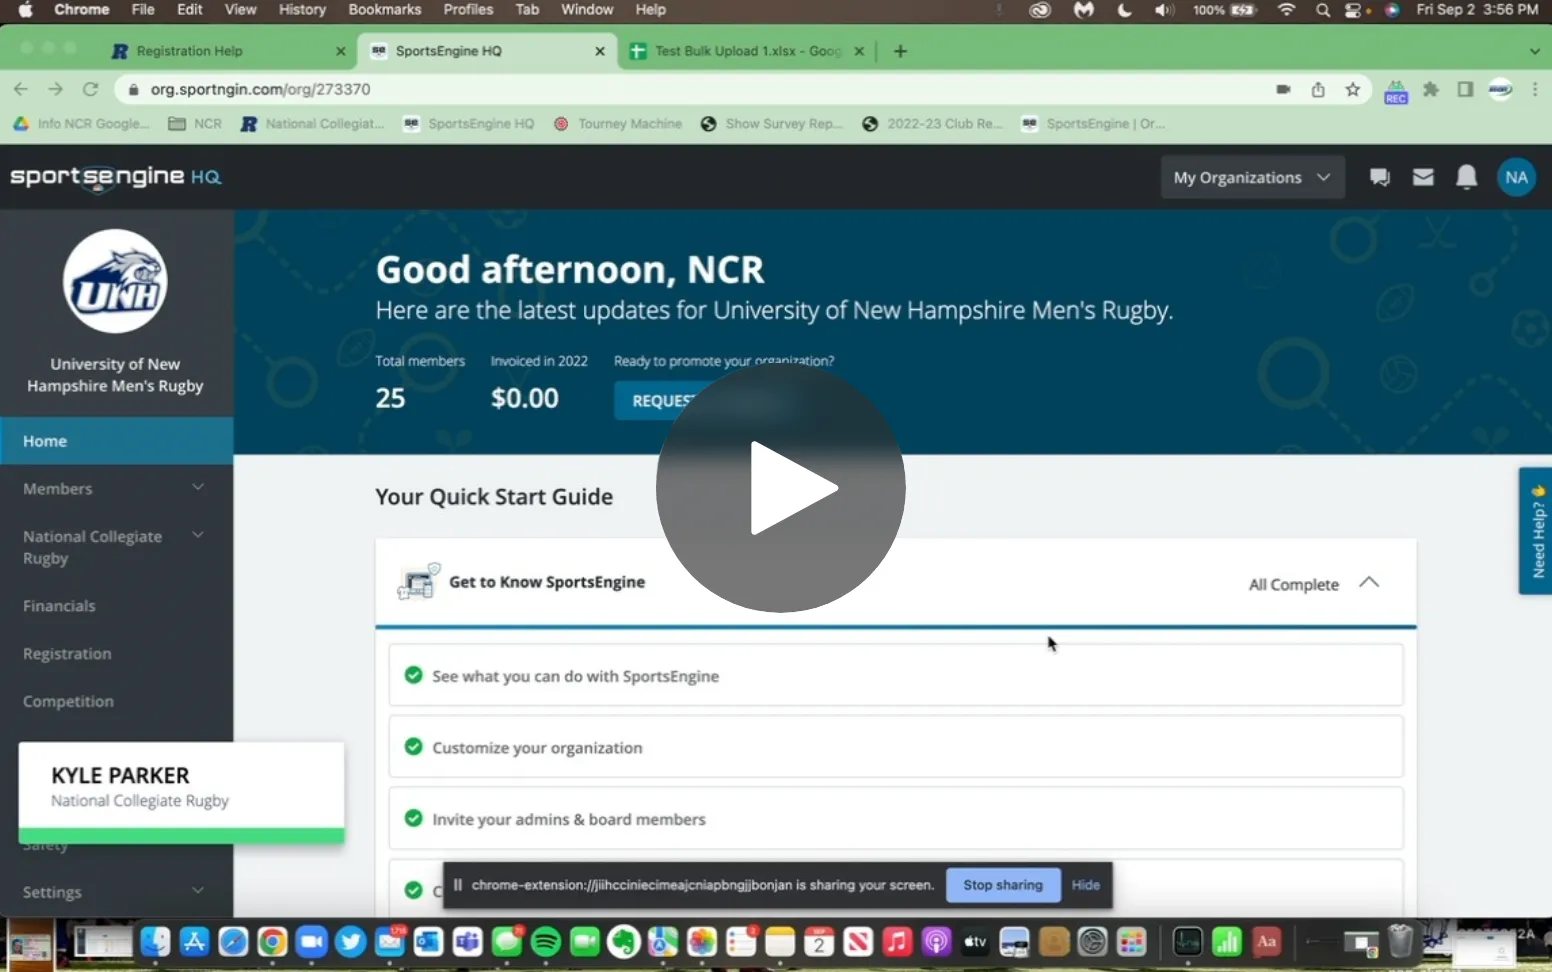Open the Show Survey Rep bookmark
The image size is (1552, 972).
[772, 124]
